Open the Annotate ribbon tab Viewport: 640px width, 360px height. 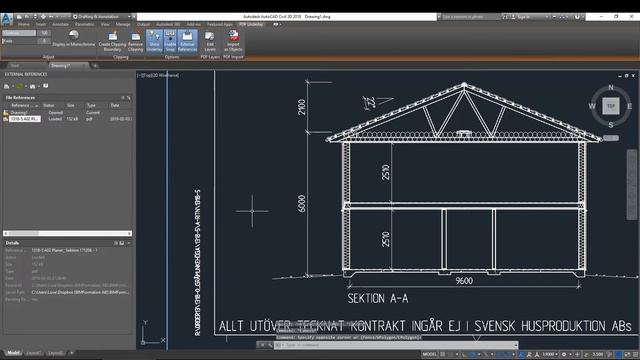60,24
